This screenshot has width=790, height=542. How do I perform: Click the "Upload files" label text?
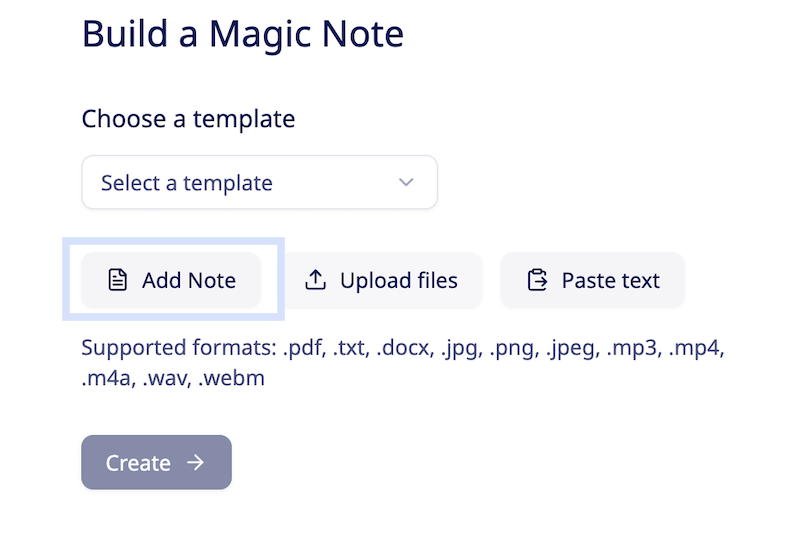click(x=399, y=280)
